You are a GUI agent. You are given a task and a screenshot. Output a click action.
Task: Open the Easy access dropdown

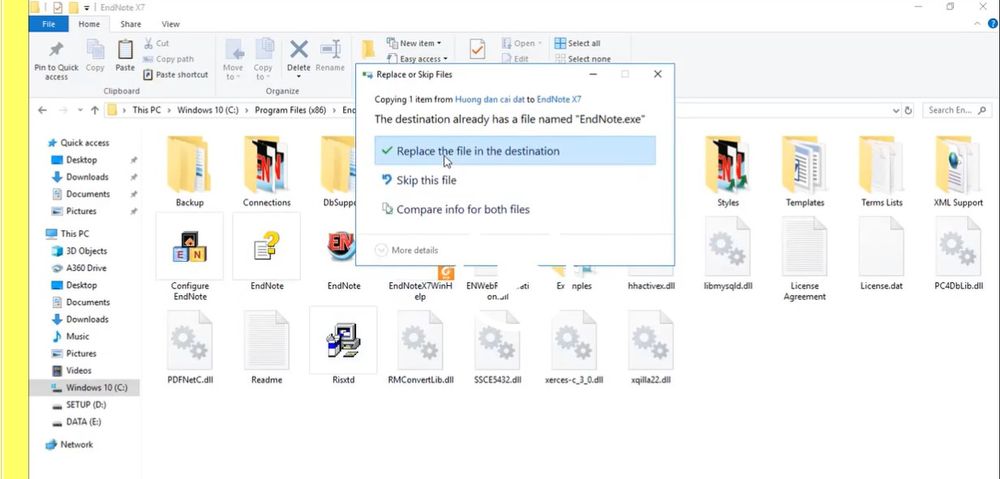[416, 59]
